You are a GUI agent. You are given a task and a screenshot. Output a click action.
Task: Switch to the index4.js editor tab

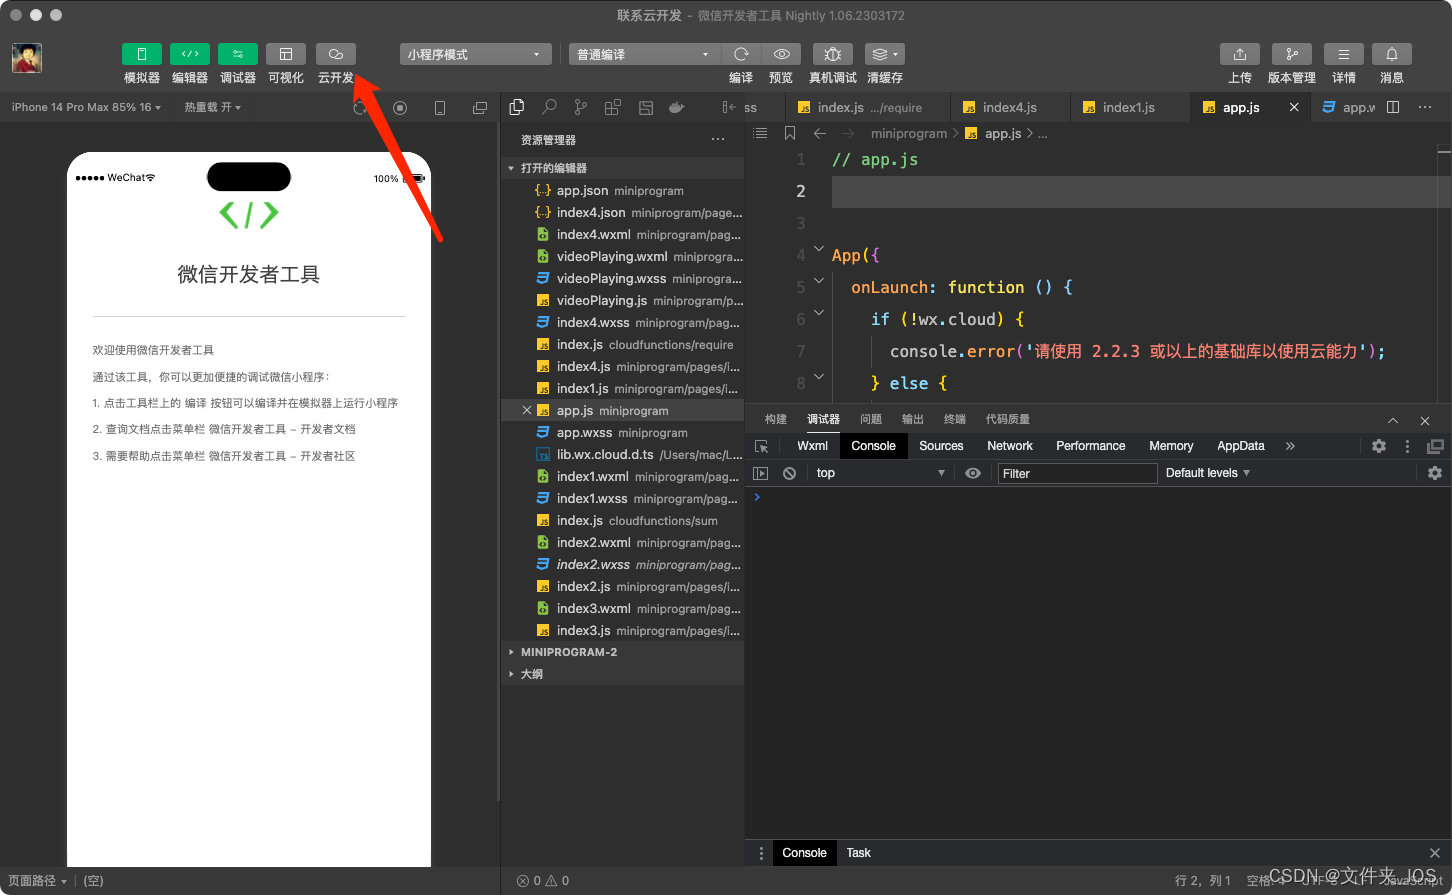pos(1009,107)
